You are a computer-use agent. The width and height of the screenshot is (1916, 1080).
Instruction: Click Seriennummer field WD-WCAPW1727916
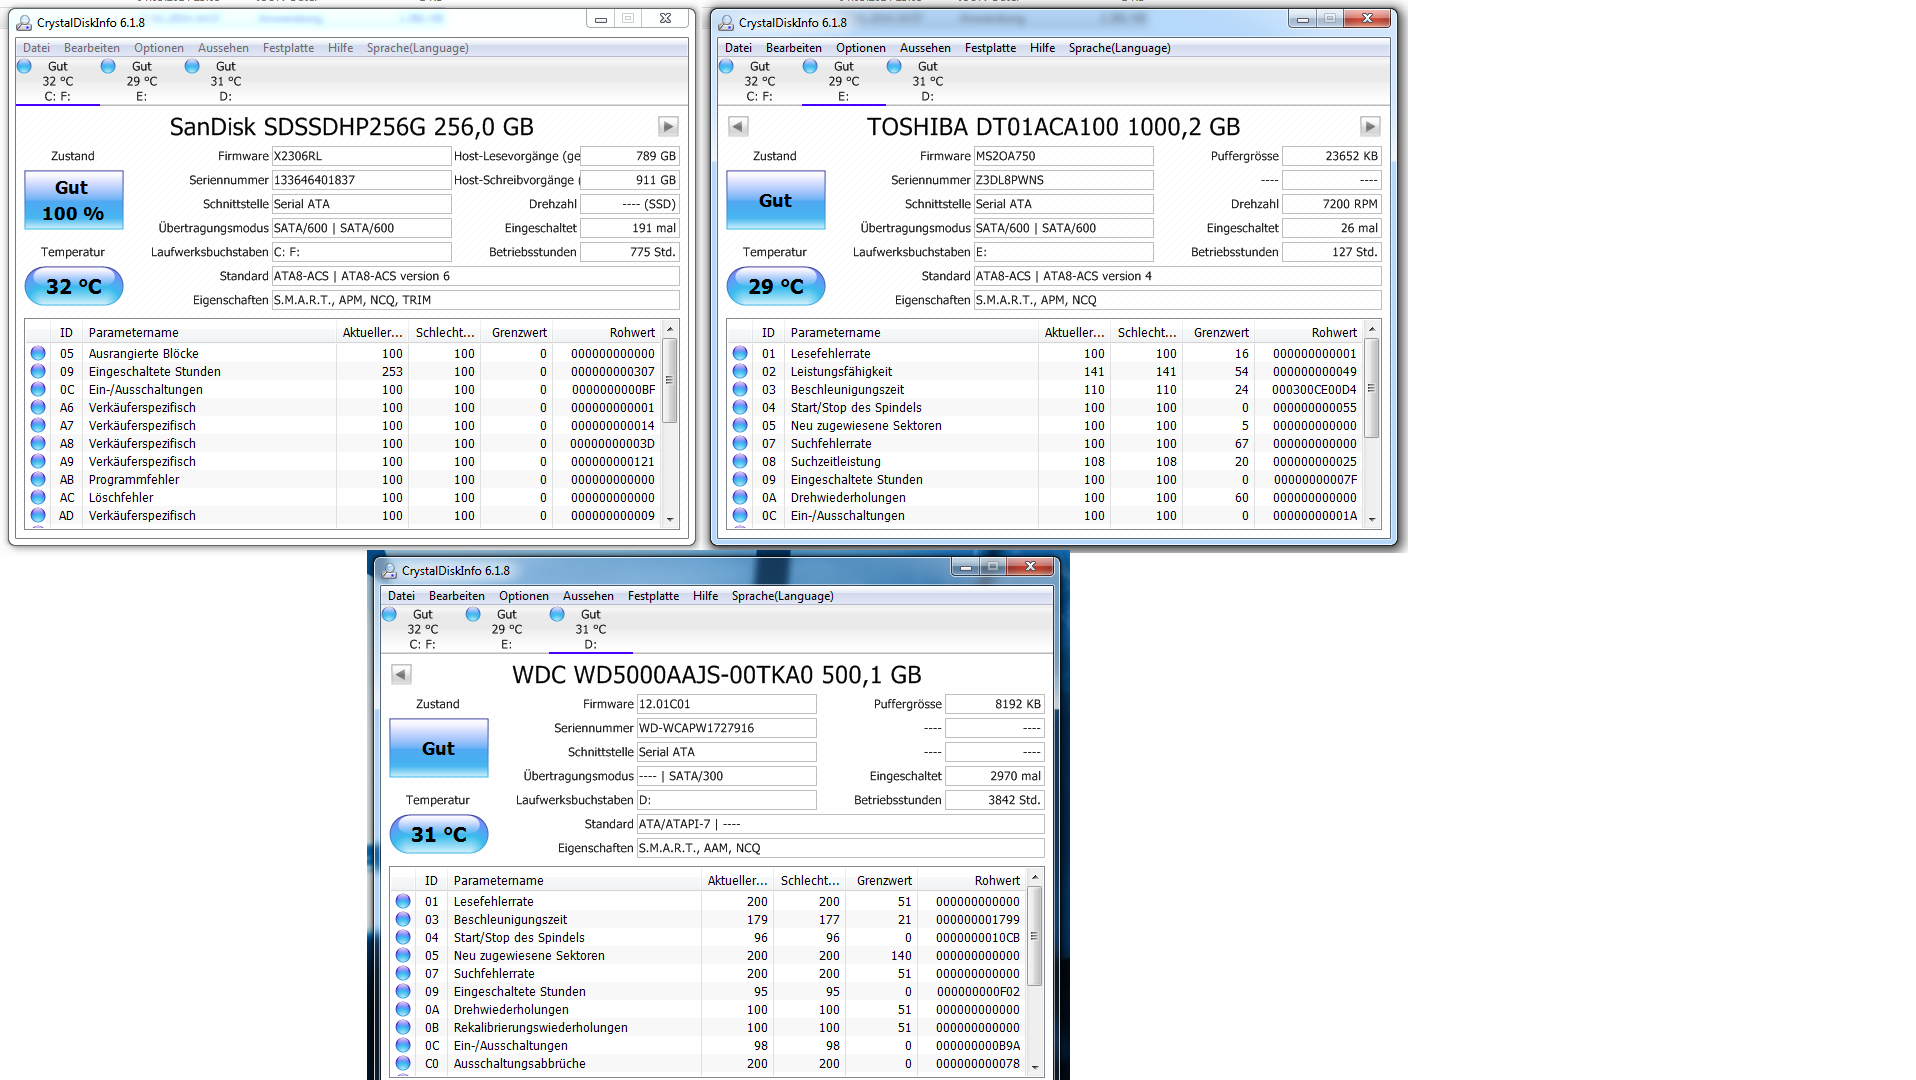coord(726,728)
